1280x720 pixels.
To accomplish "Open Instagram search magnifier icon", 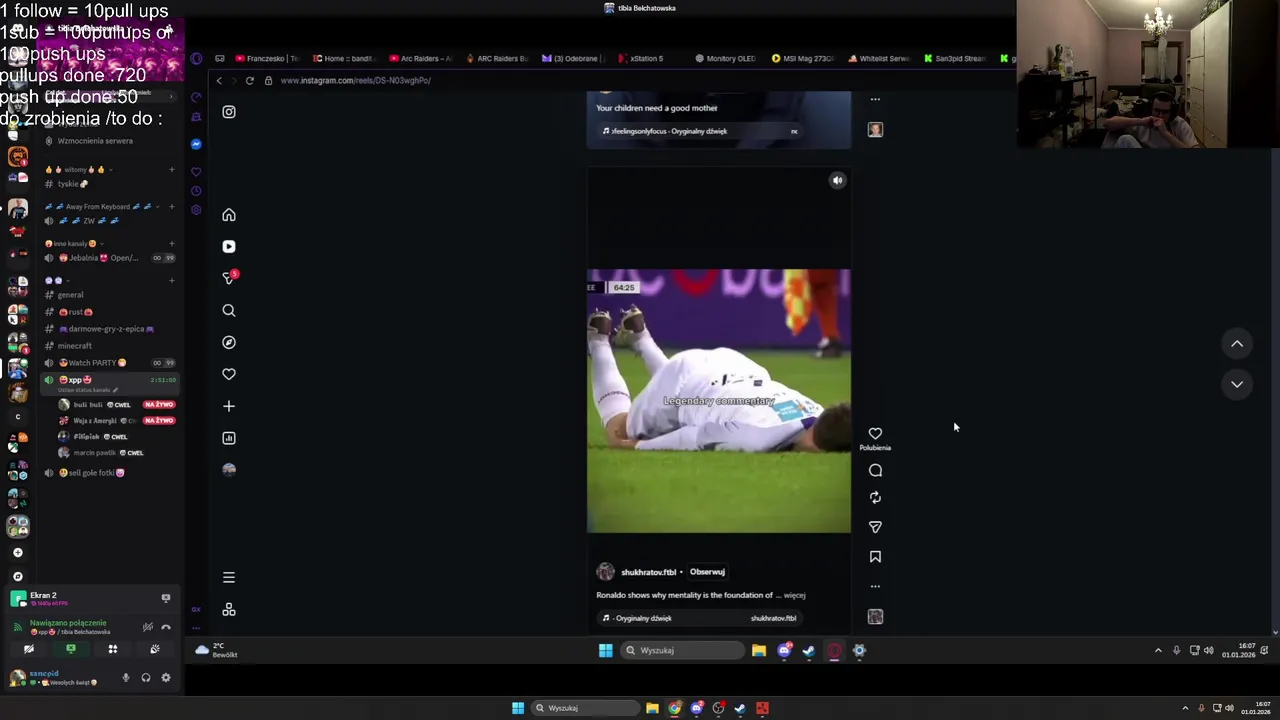I will coord(229,311).
